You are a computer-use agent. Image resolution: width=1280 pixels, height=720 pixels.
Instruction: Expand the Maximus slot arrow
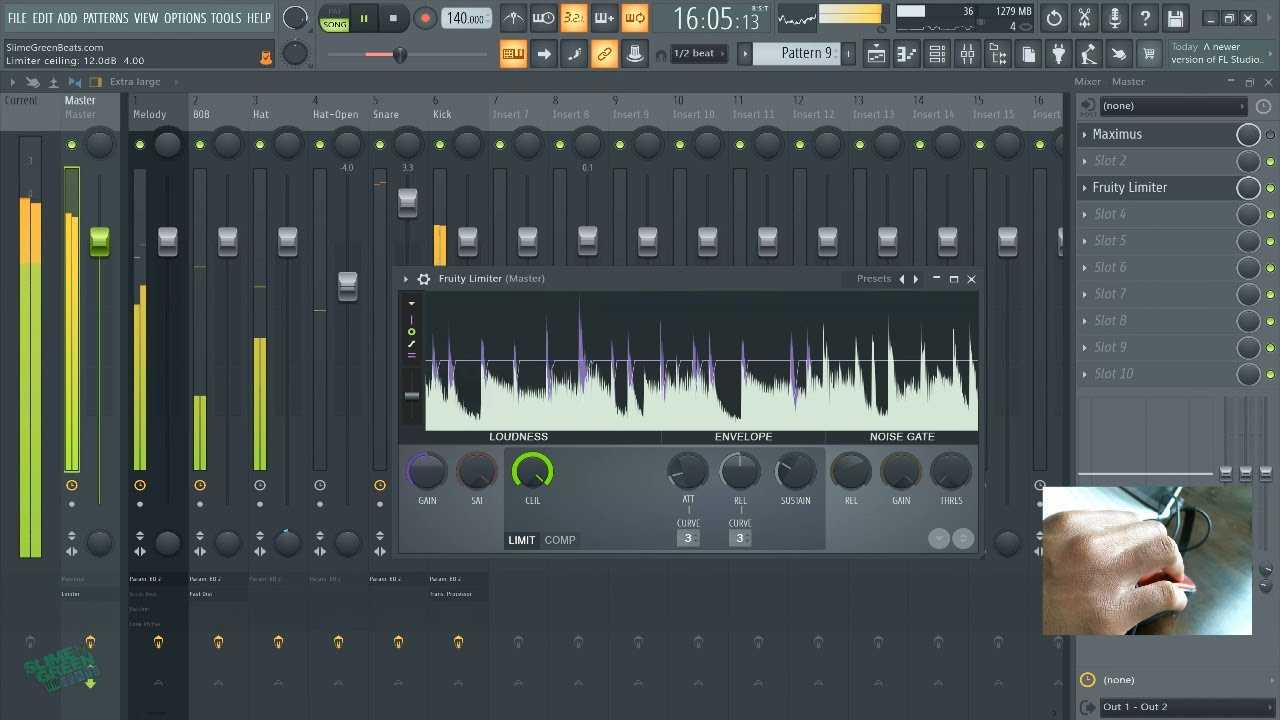point(1085,134)
